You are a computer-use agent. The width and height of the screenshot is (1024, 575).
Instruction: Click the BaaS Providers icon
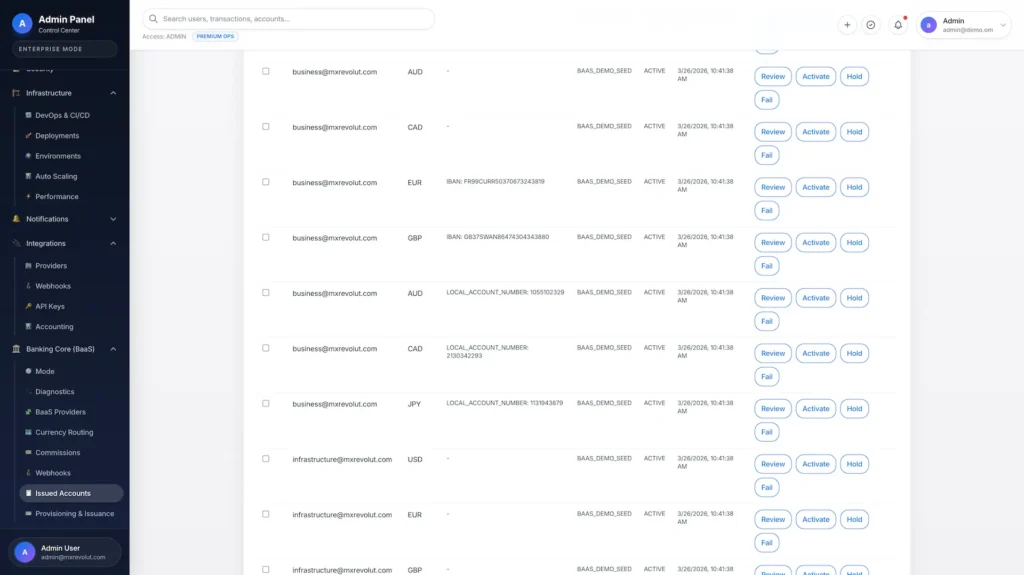click(28, 412)
